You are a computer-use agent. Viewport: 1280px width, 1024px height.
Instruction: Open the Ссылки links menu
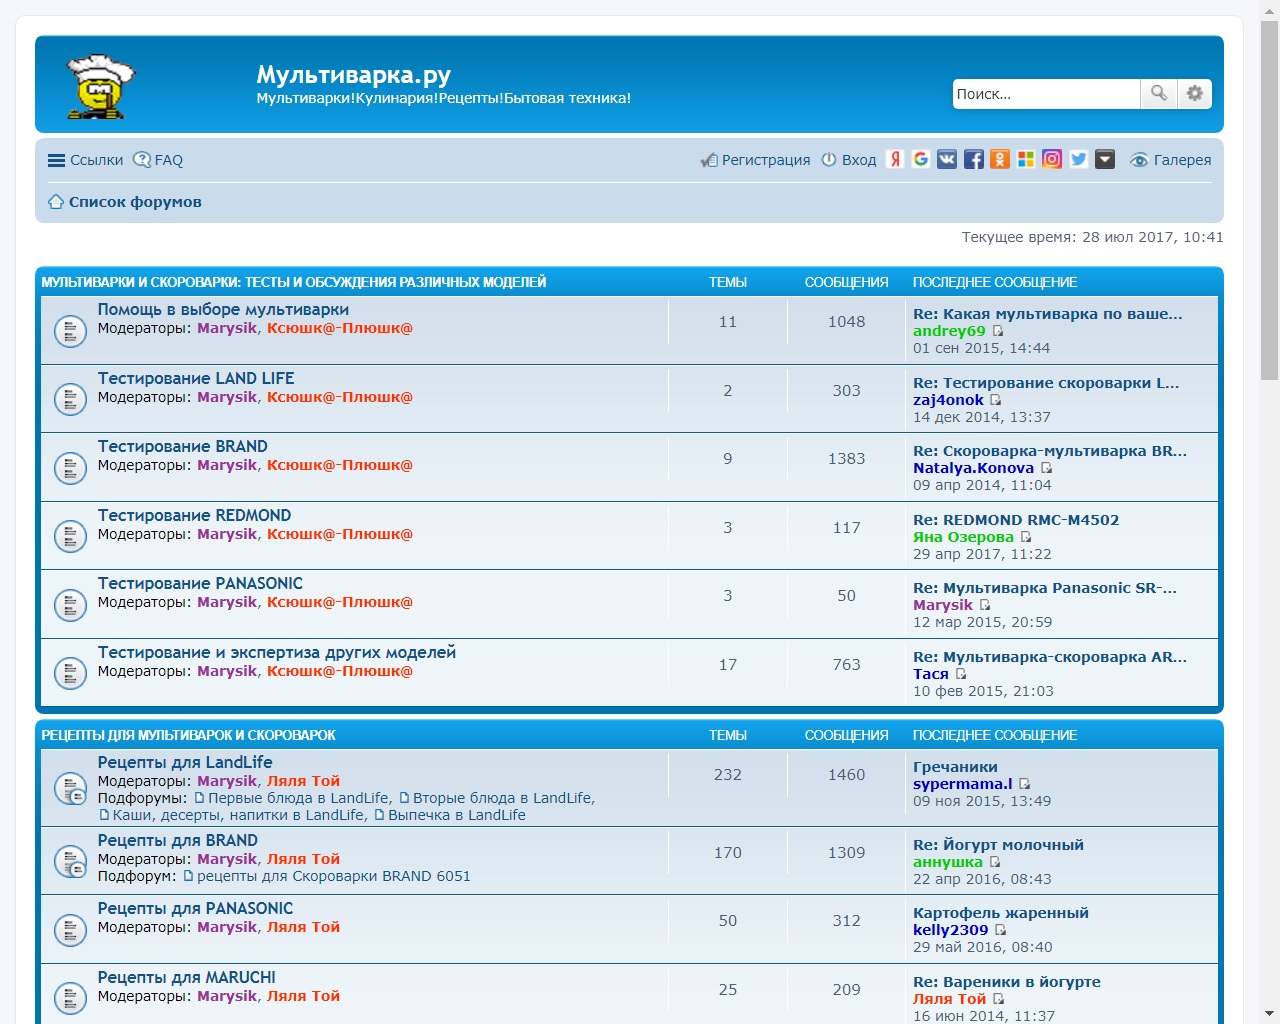click(86, 160)
